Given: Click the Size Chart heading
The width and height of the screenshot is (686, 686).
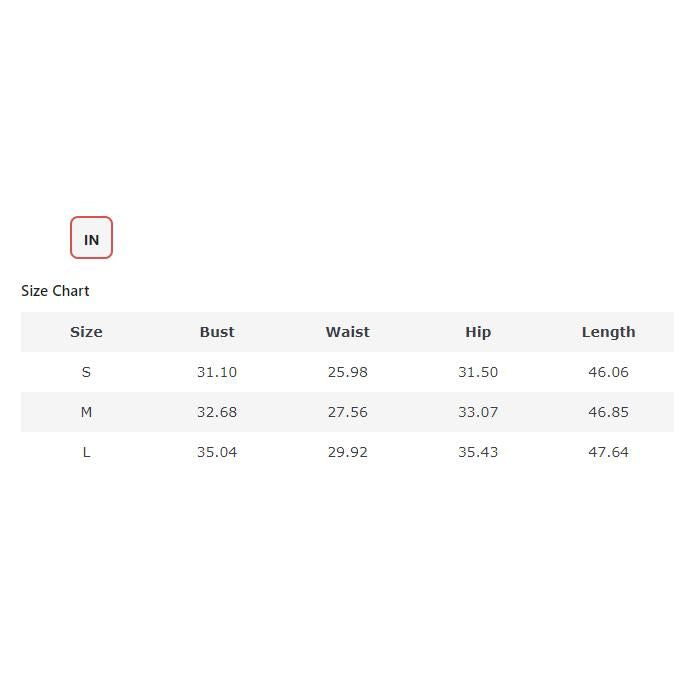Looking at the screenshot, I should pos(55,291).
